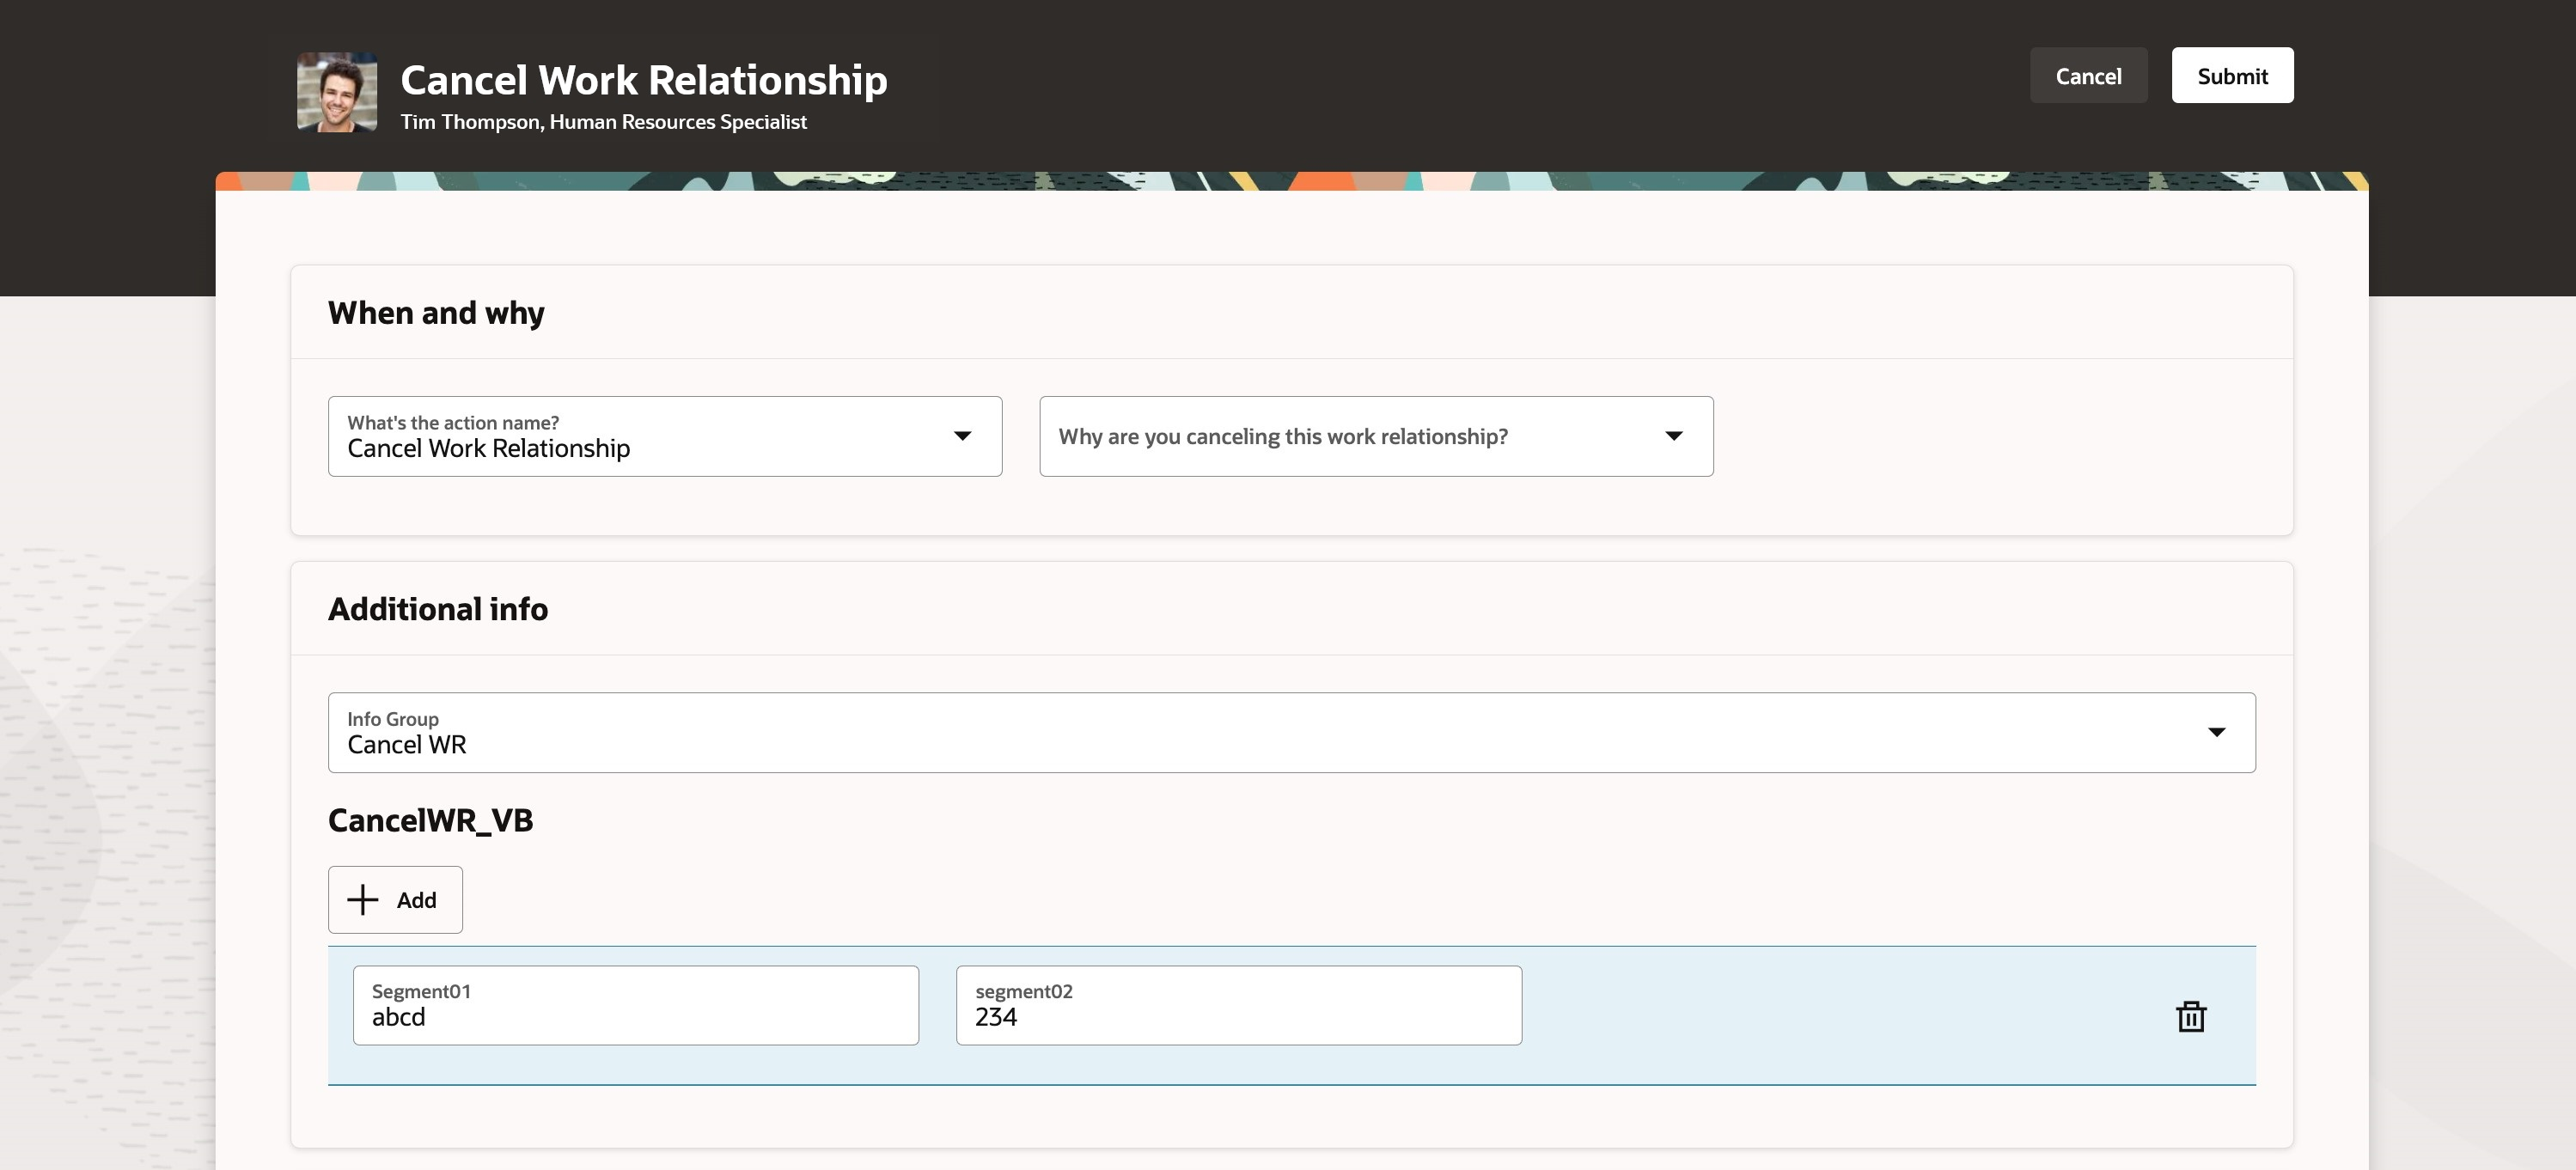Add a new CancelWR_VB row
Screen dimensions: 2576x1170
click(395, 900)
